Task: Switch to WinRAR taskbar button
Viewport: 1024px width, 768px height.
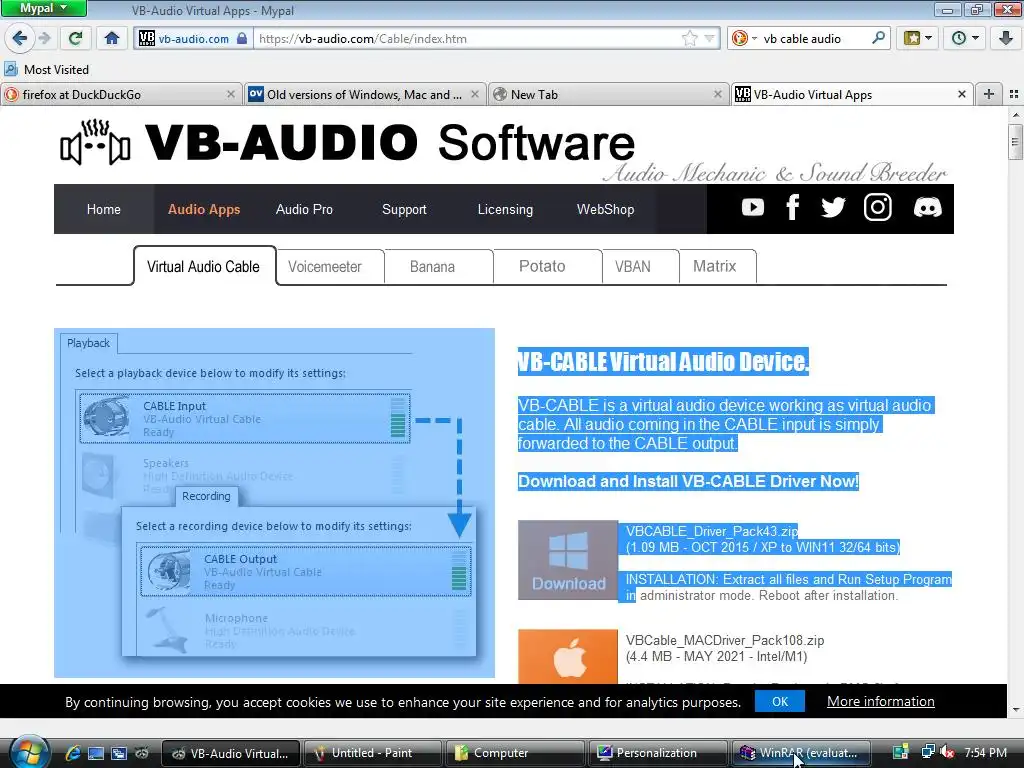Action: click(801, 753)
